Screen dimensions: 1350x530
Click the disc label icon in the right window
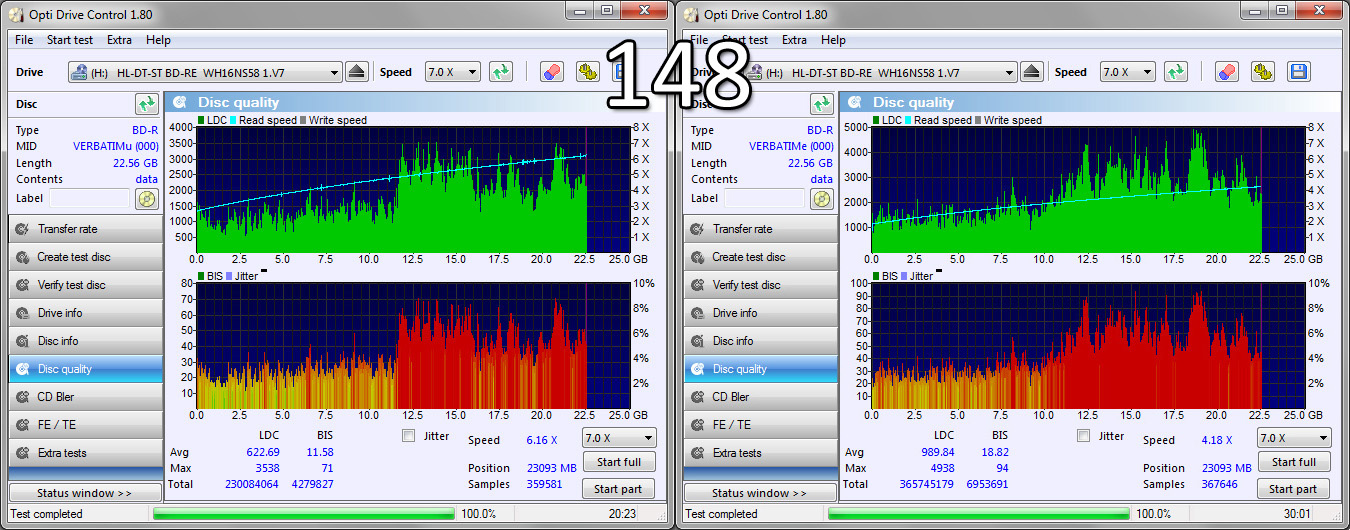822,198
